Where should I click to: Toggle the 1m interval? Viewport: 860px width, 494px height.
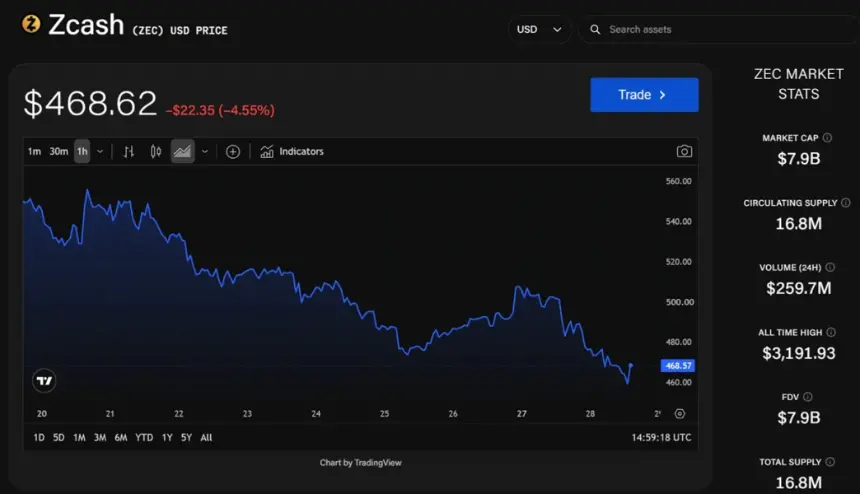tap(34, 151)
